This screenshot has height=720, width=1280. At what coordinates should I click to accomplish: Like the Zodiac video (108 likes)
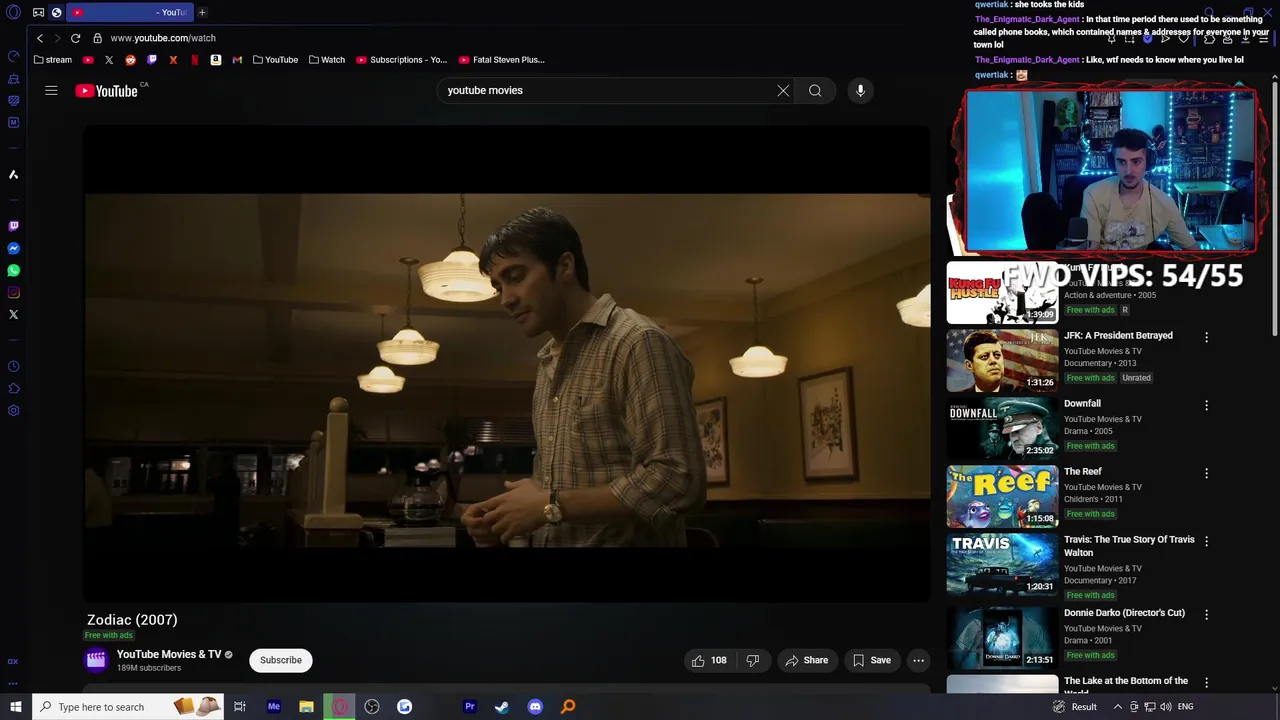click(709, 660)
